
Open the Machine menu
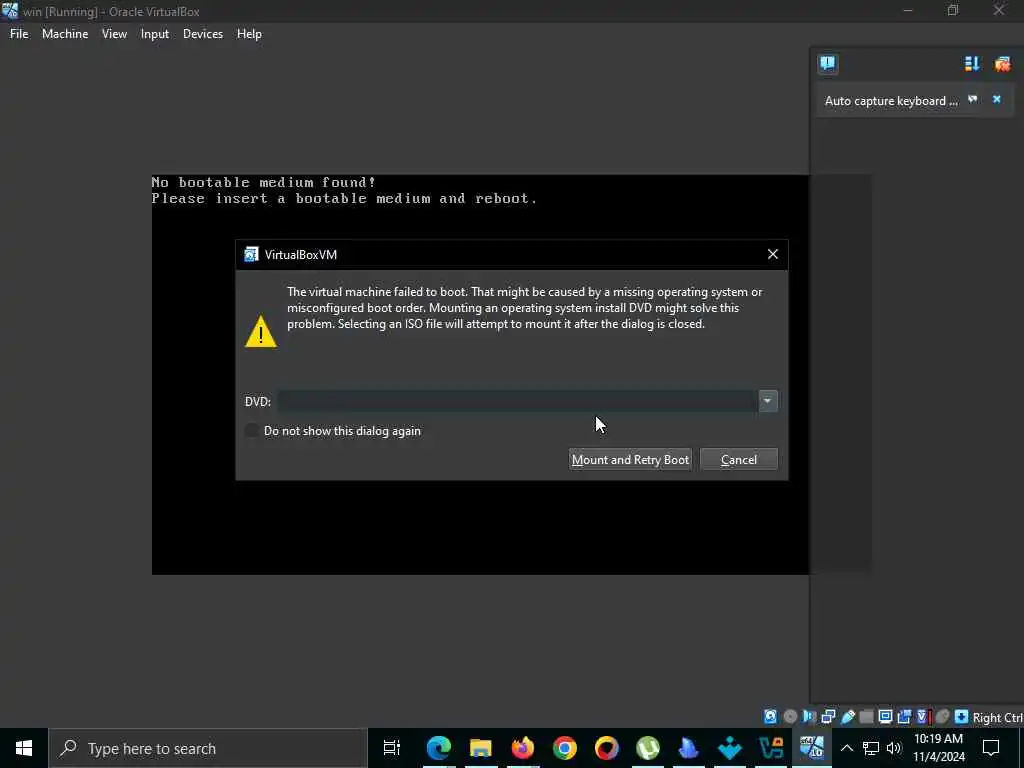click(x=65, y=34)
